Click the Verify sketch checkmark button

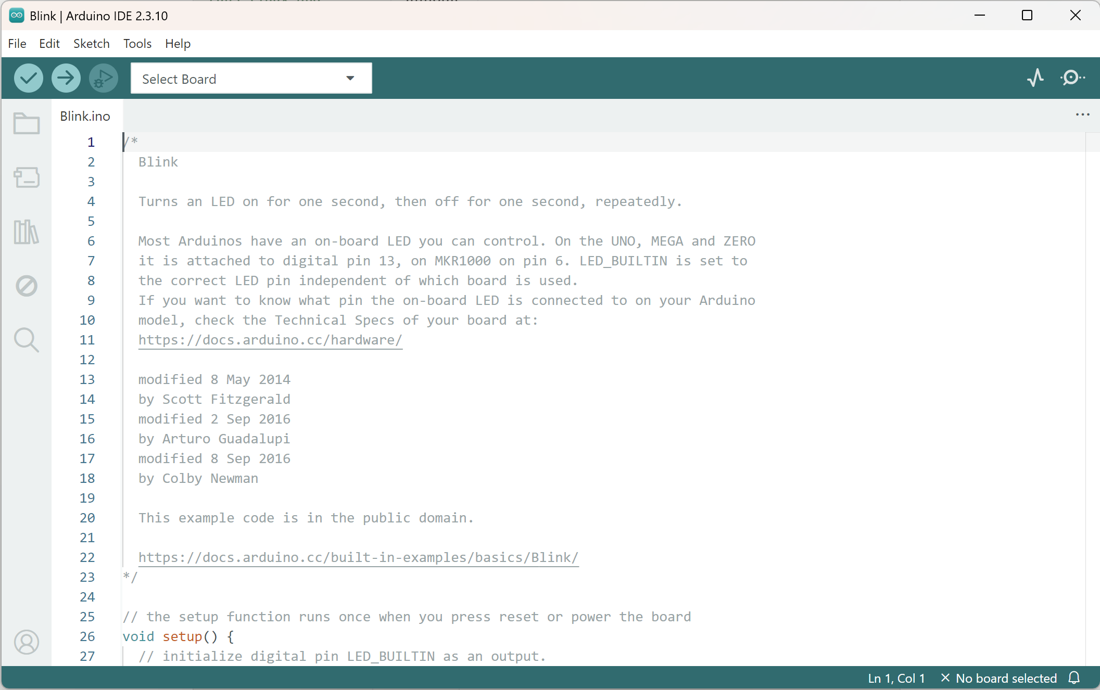click(x=29, y=78)
